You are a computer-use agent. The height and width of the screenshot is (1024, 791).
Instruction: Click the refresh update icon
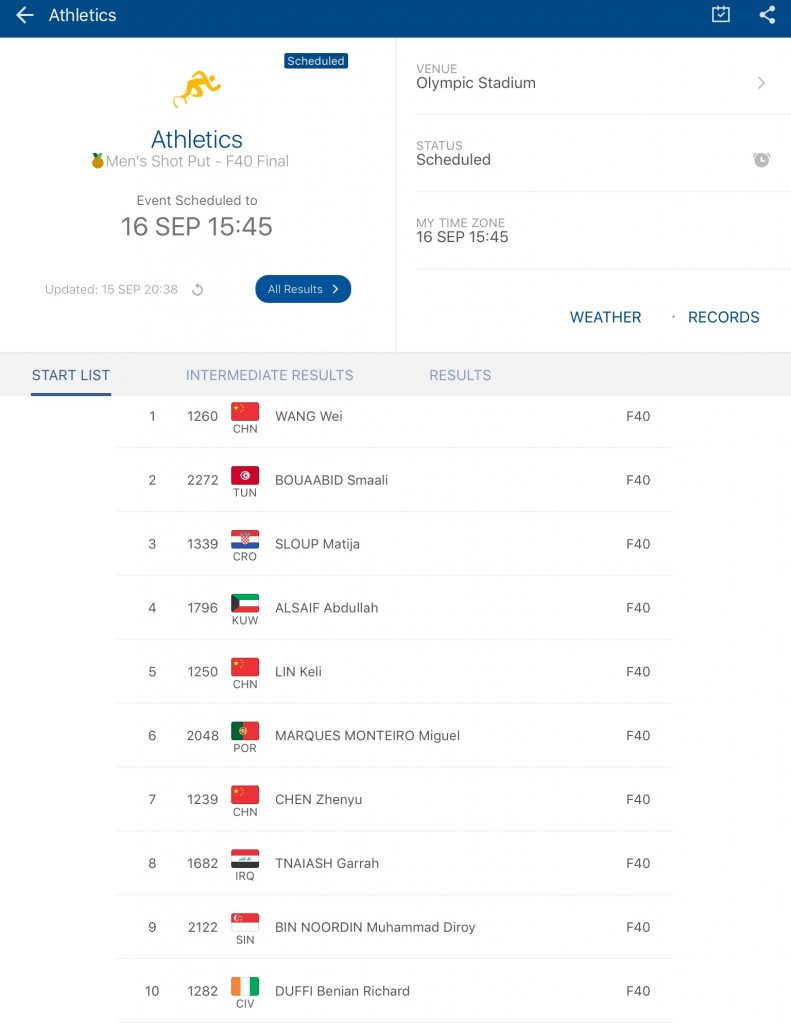(x=198, y=290)
